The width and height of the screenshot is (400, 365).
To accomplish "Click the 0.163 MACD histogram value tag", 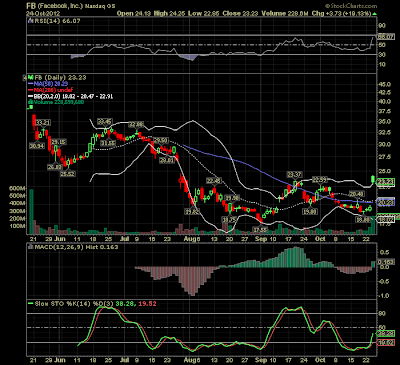I will pos(386,262).
